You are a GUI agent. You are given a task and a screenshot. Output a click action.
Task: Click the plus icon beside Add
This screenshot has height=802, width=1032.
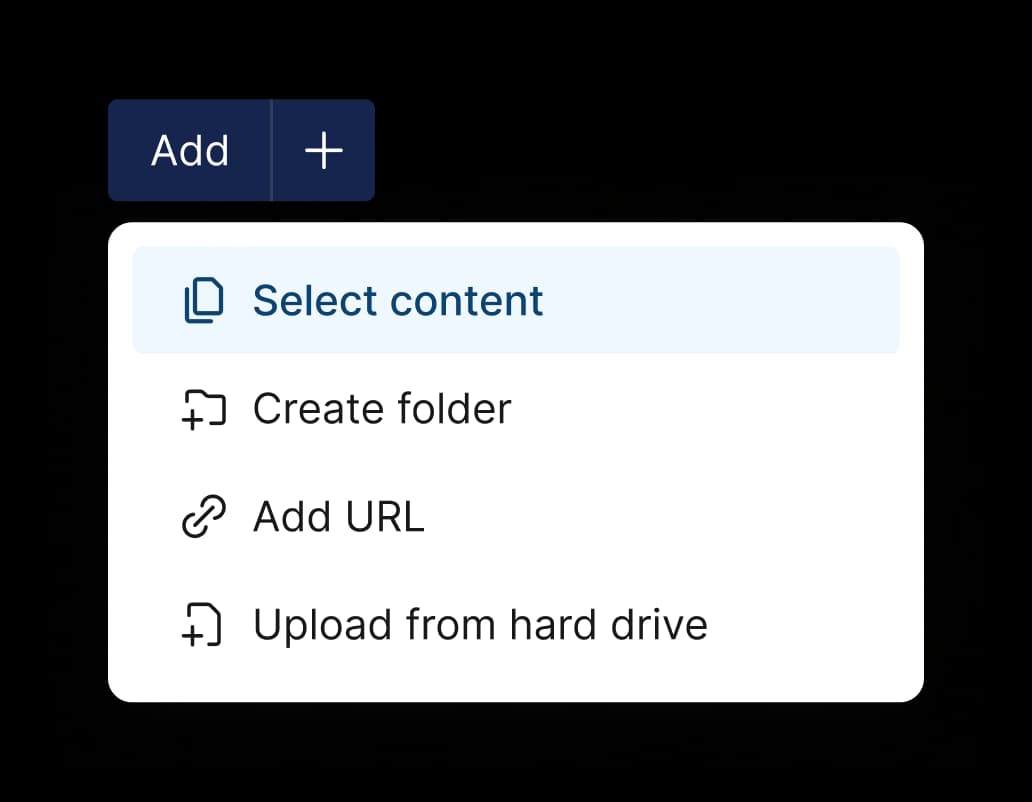(x=323, y=150)
